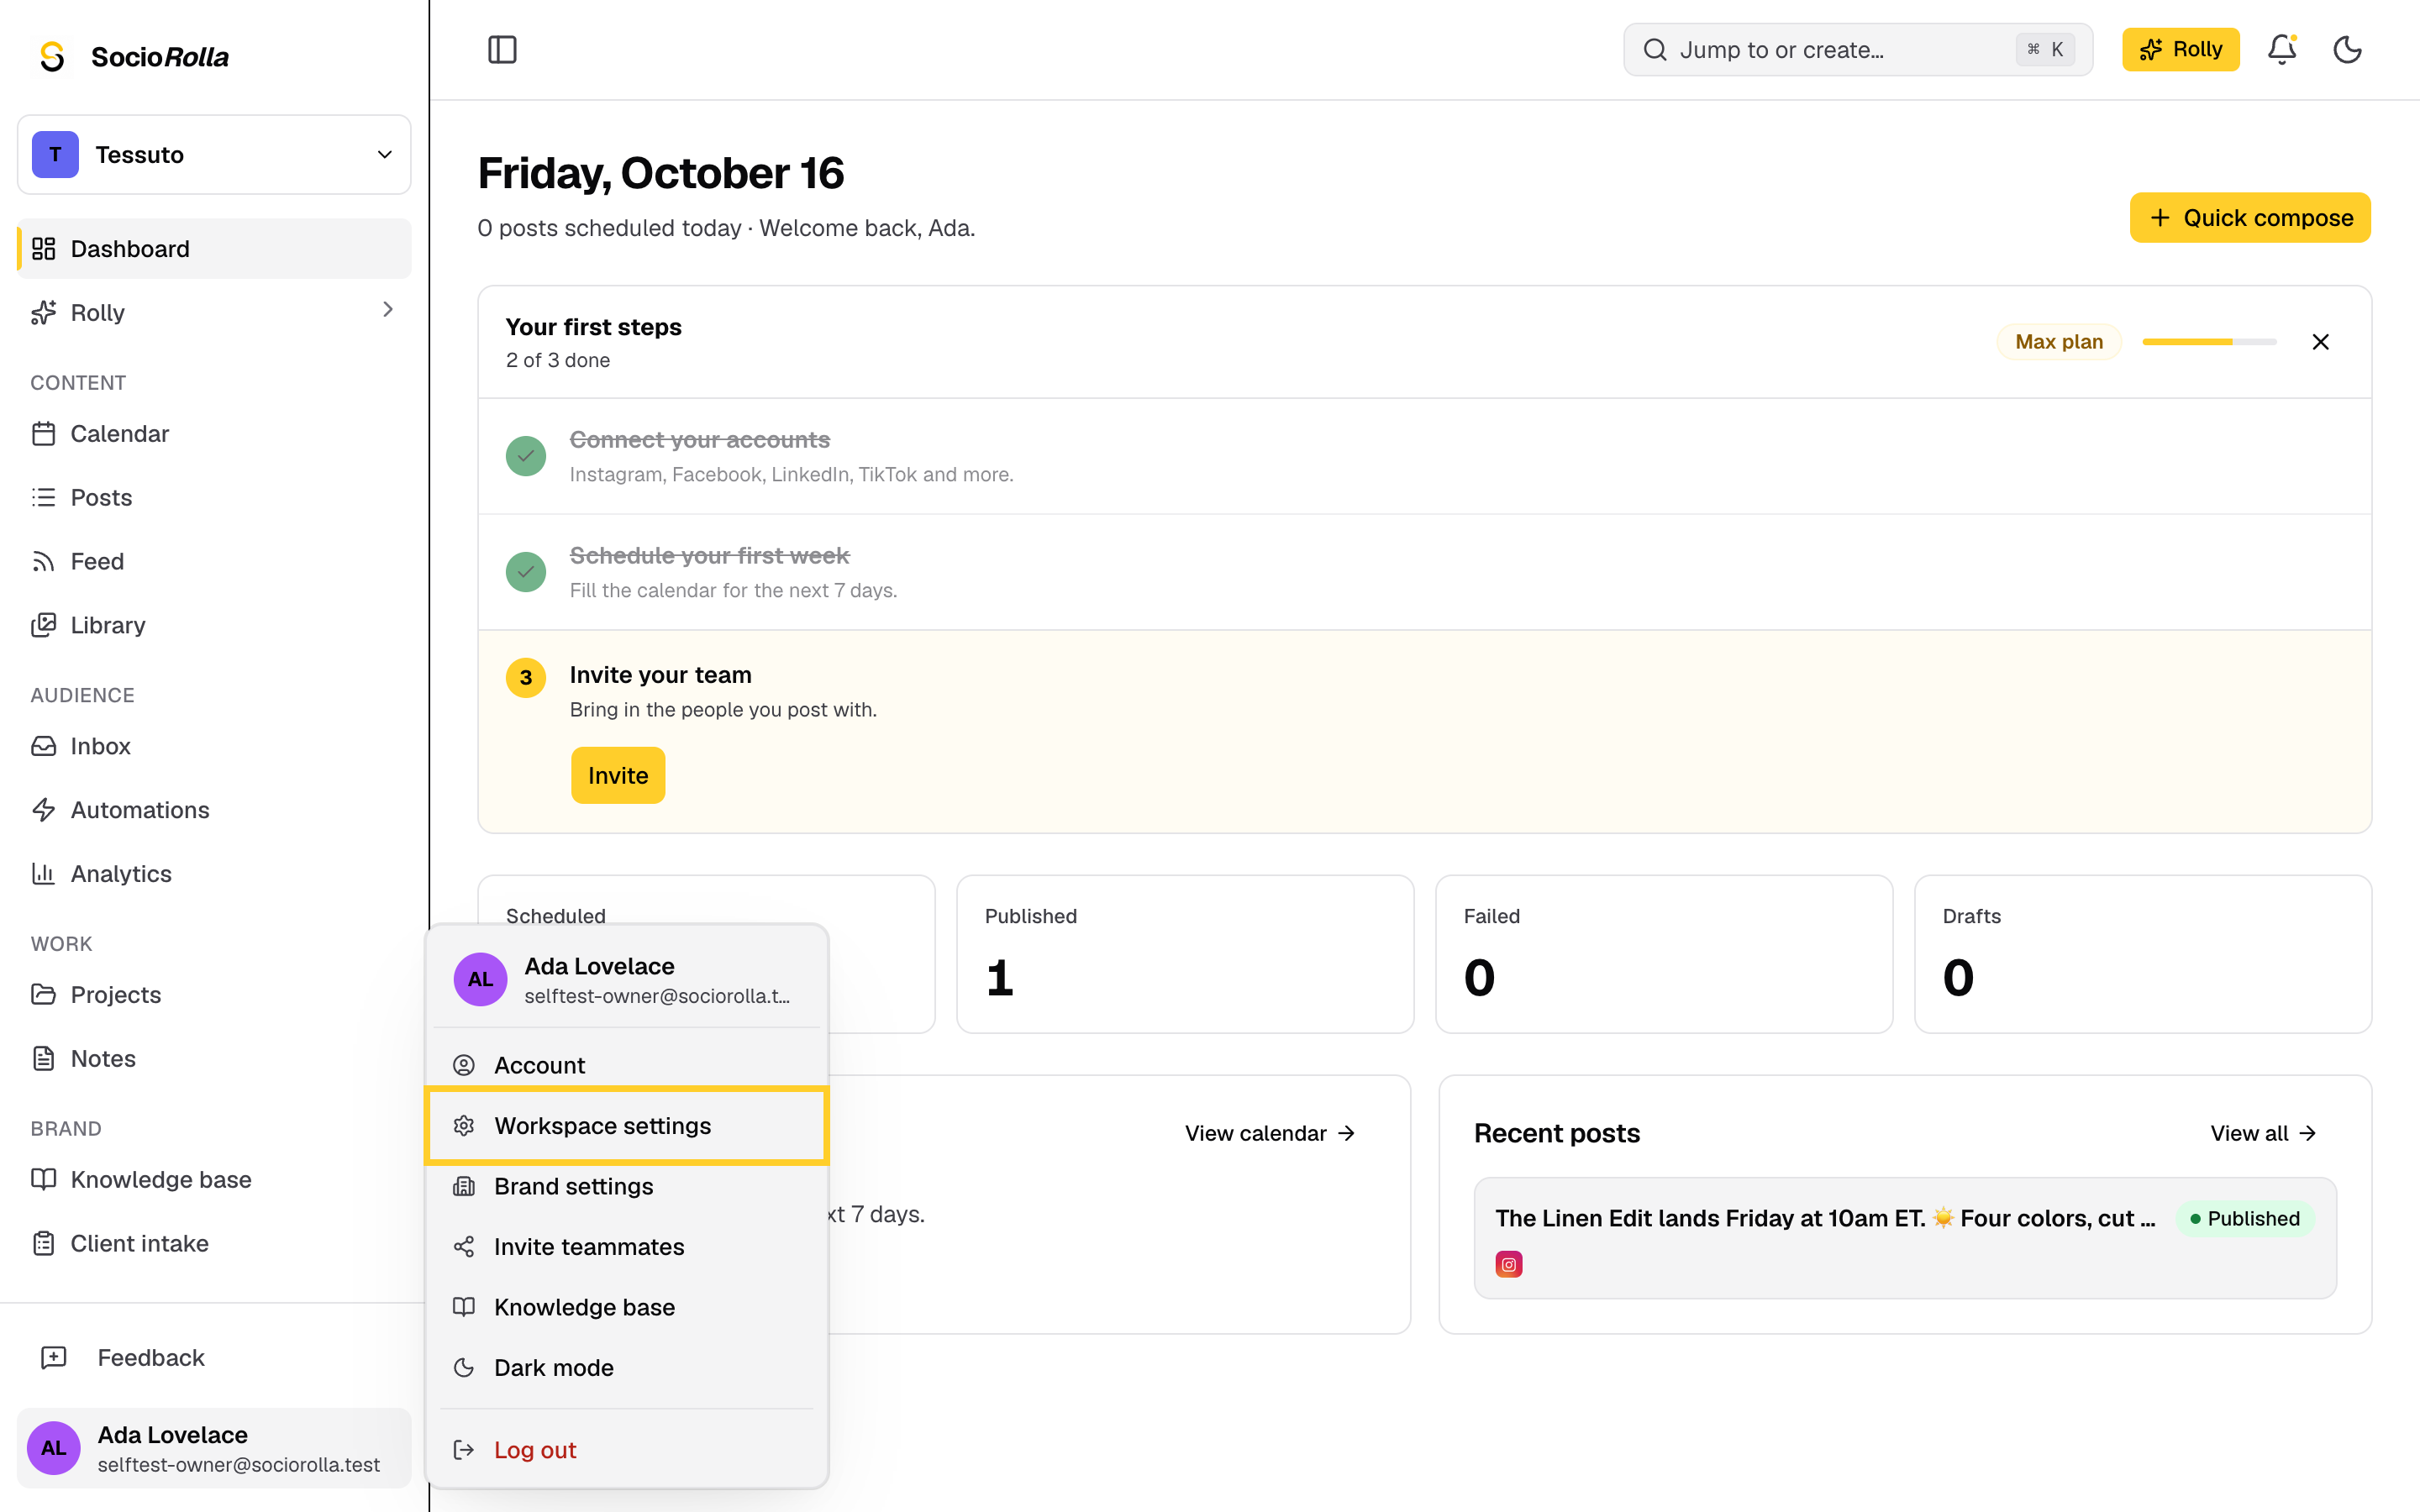Click Log out in the user menu
Screen dimensions: 2420x1512
(x=627, y=1450)
